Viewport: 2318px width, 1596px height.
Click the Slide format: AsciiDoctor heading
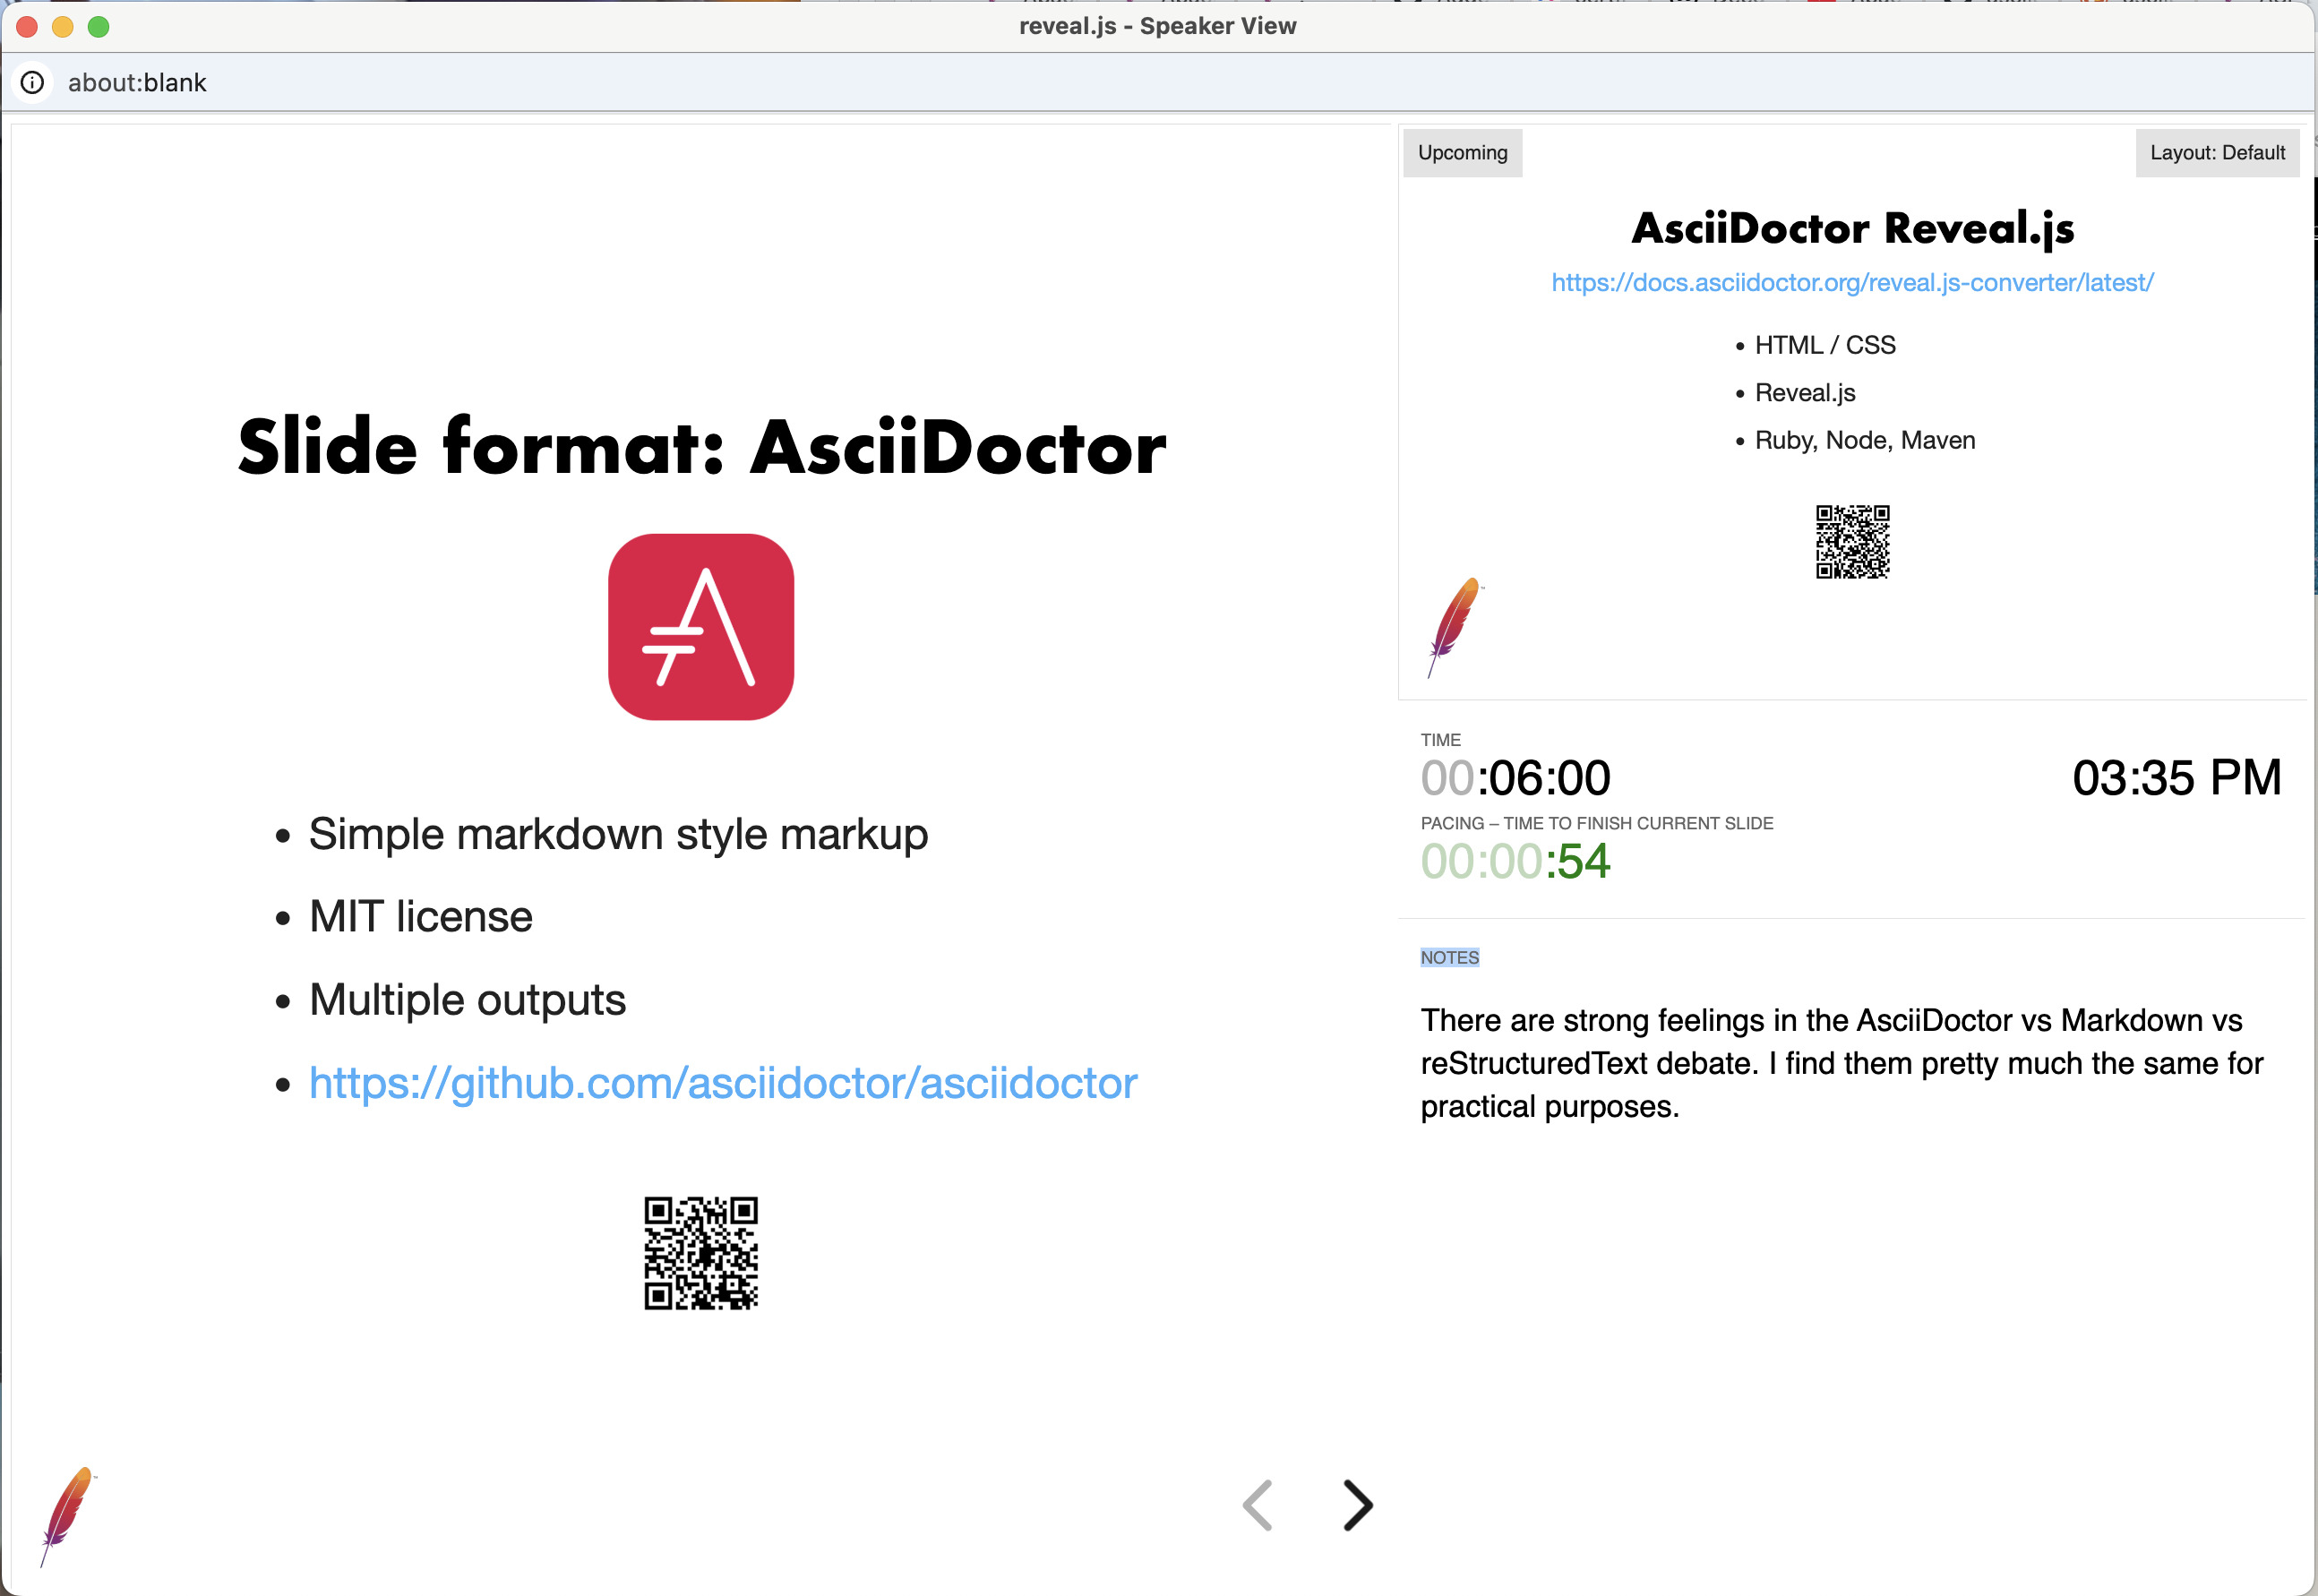701,447
